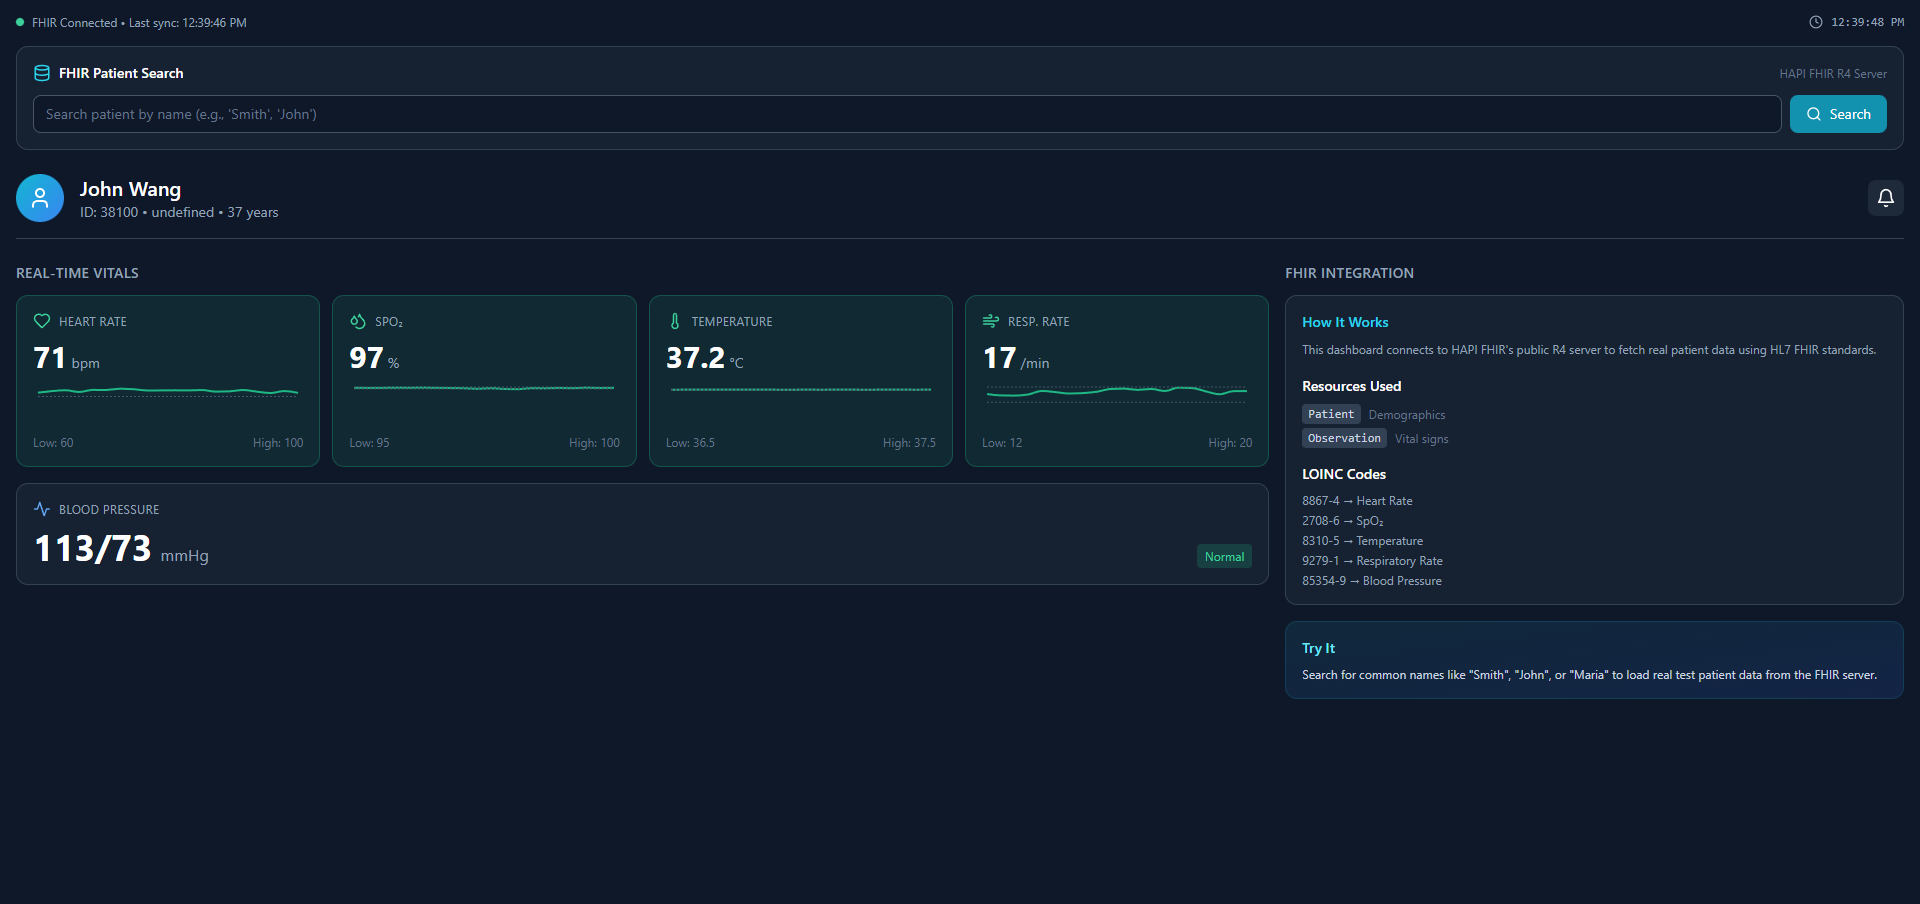Click the FHIR INTEGRATION section heading
This screenshot has height=904, width=1920.
pos(1349,273)
